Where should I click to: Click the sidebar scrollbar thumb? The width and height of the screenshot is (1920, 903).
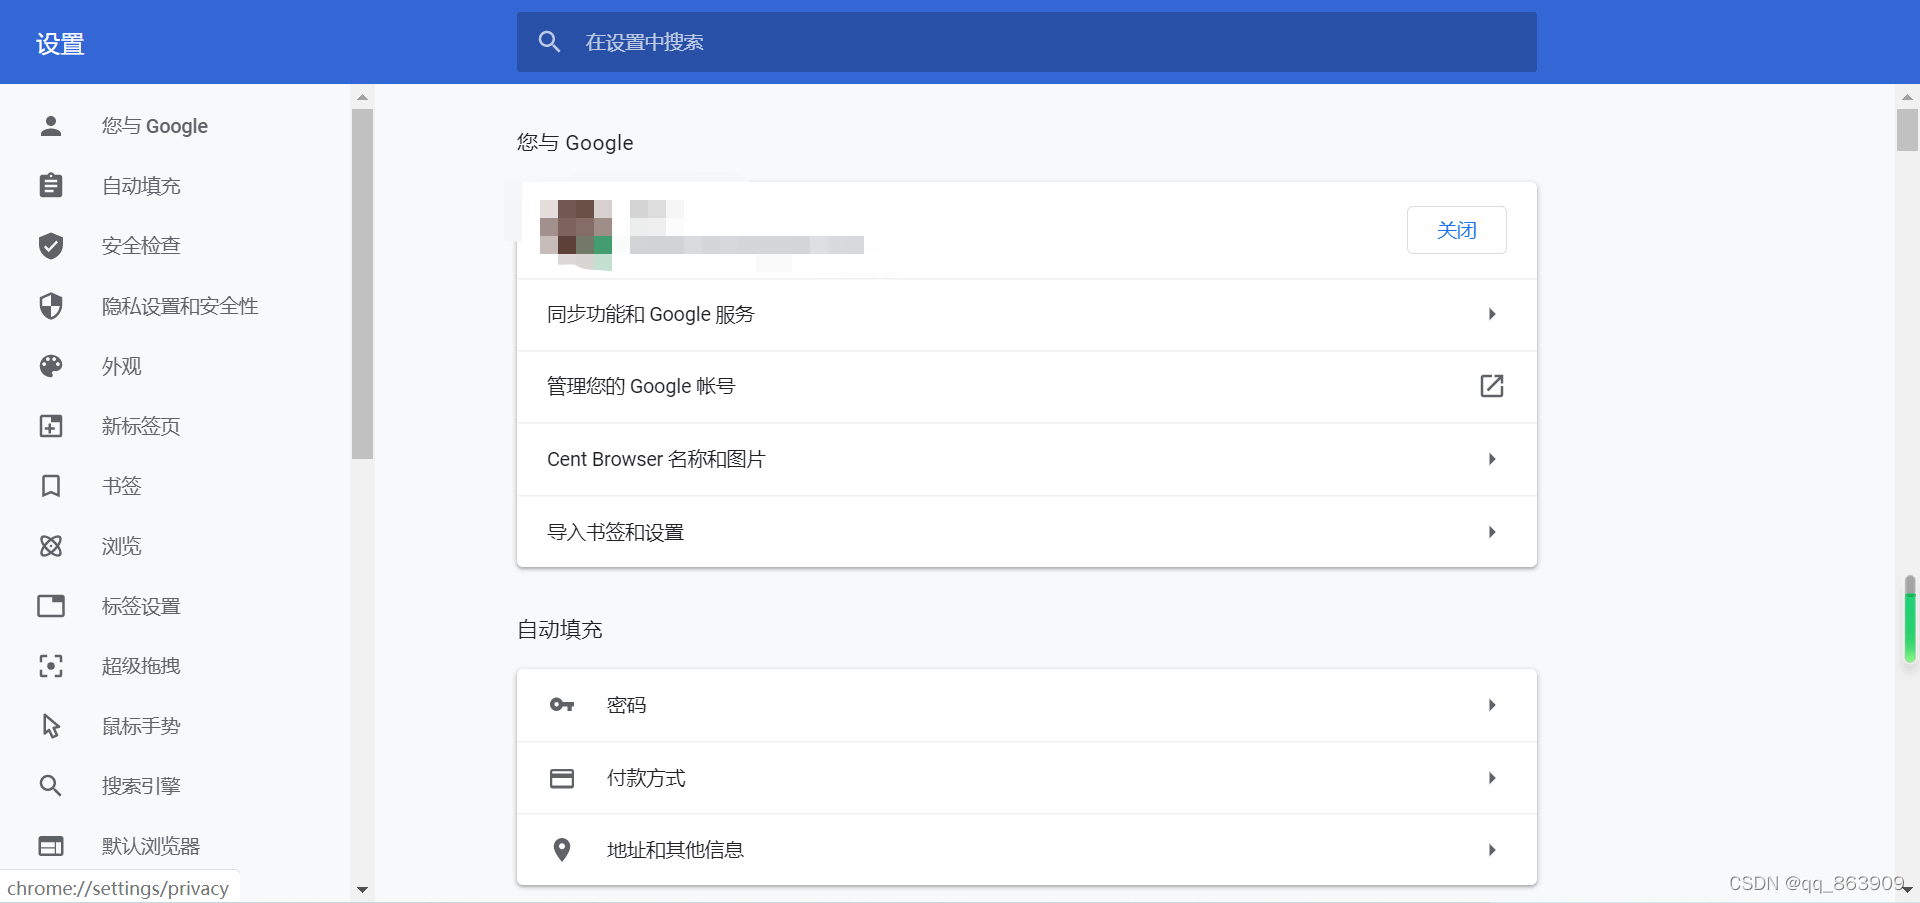pos(362,283)
